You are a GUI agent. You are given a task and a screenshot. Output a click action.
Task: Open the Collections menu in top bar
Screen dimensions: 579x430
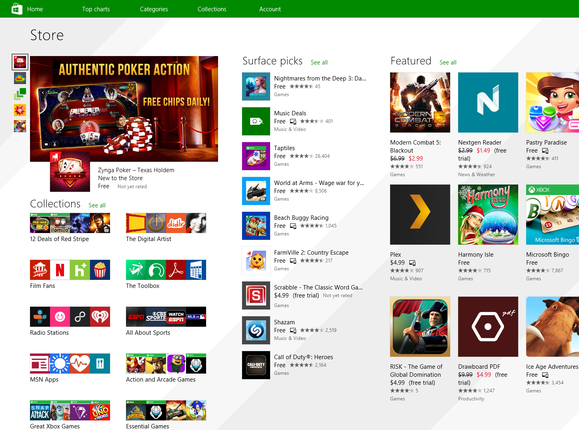(212, 9)
